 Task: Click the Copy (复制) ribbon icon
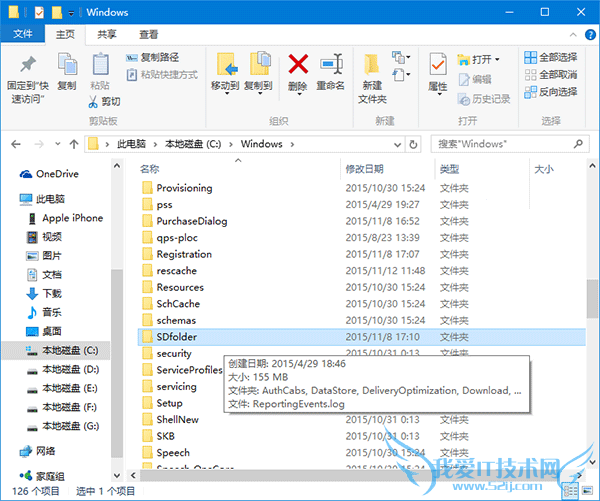[67, 64]
